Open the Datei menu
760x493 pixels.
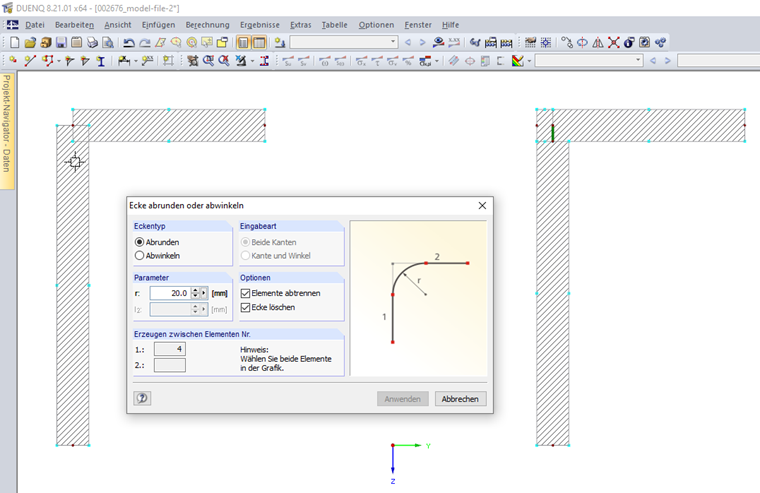pyautogui.click(x=35, y=25)
